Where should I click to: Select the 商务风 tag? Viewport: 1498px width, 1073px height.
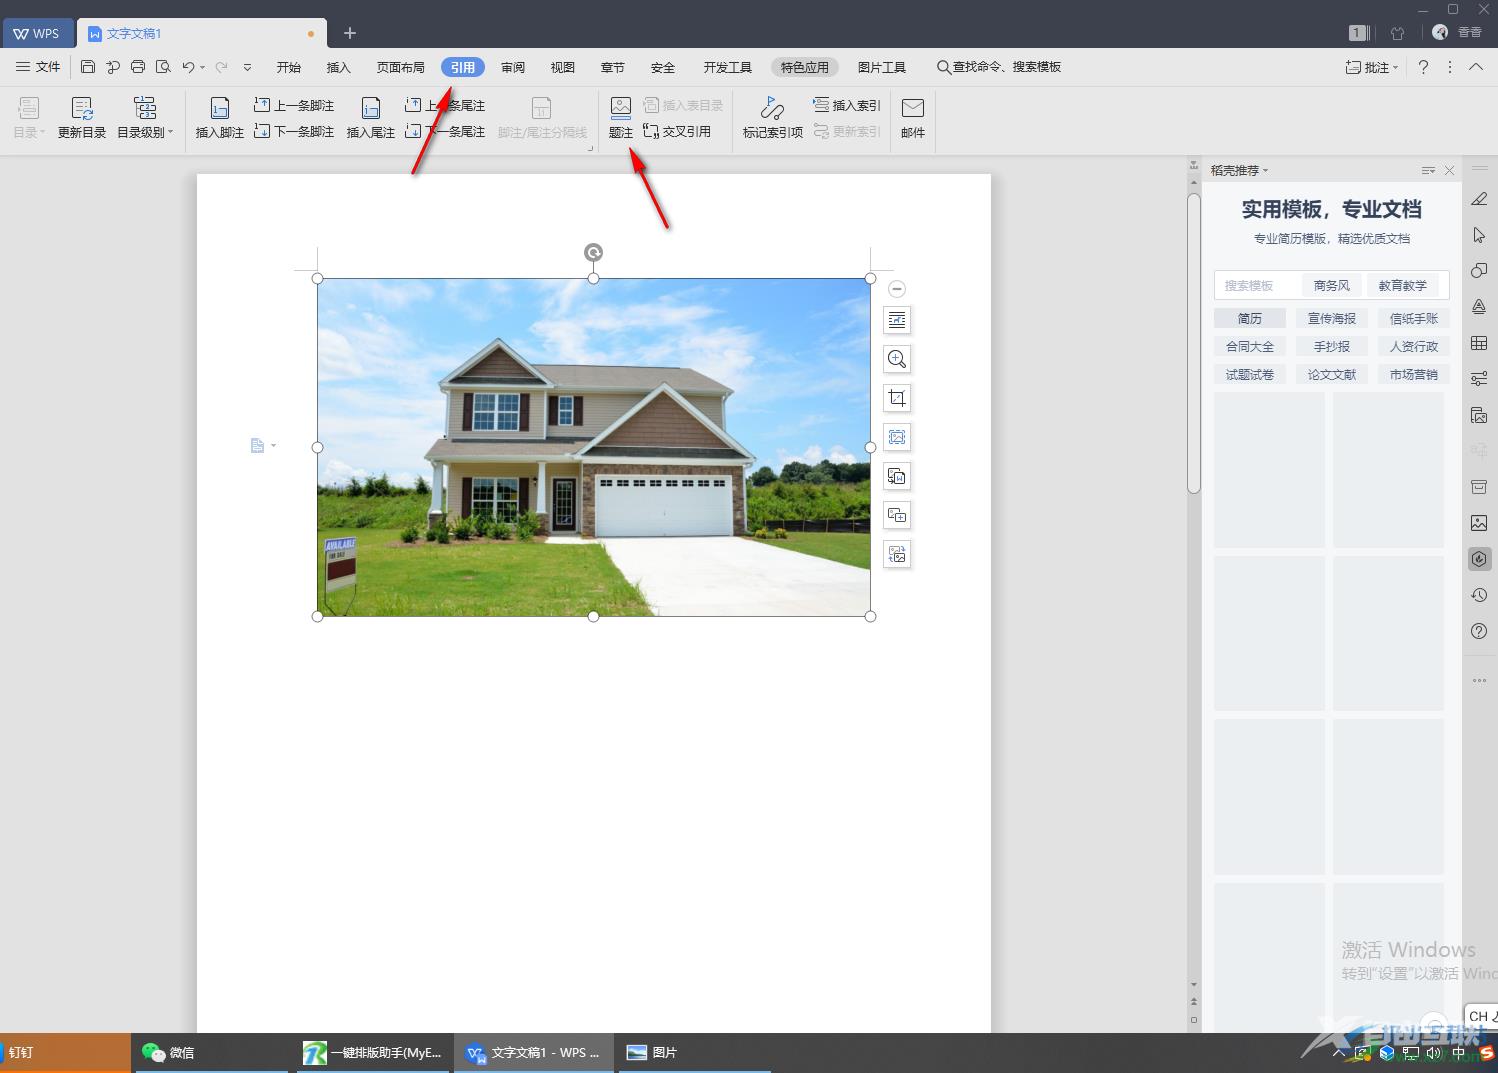1332,285
